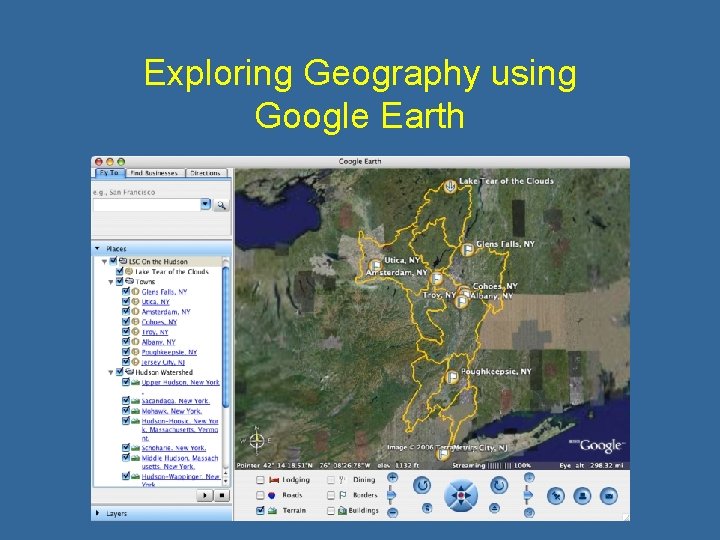Click Lake Tear of the Clouds map marker
This screenshot has height=540, width=720.
coord(450,186)
